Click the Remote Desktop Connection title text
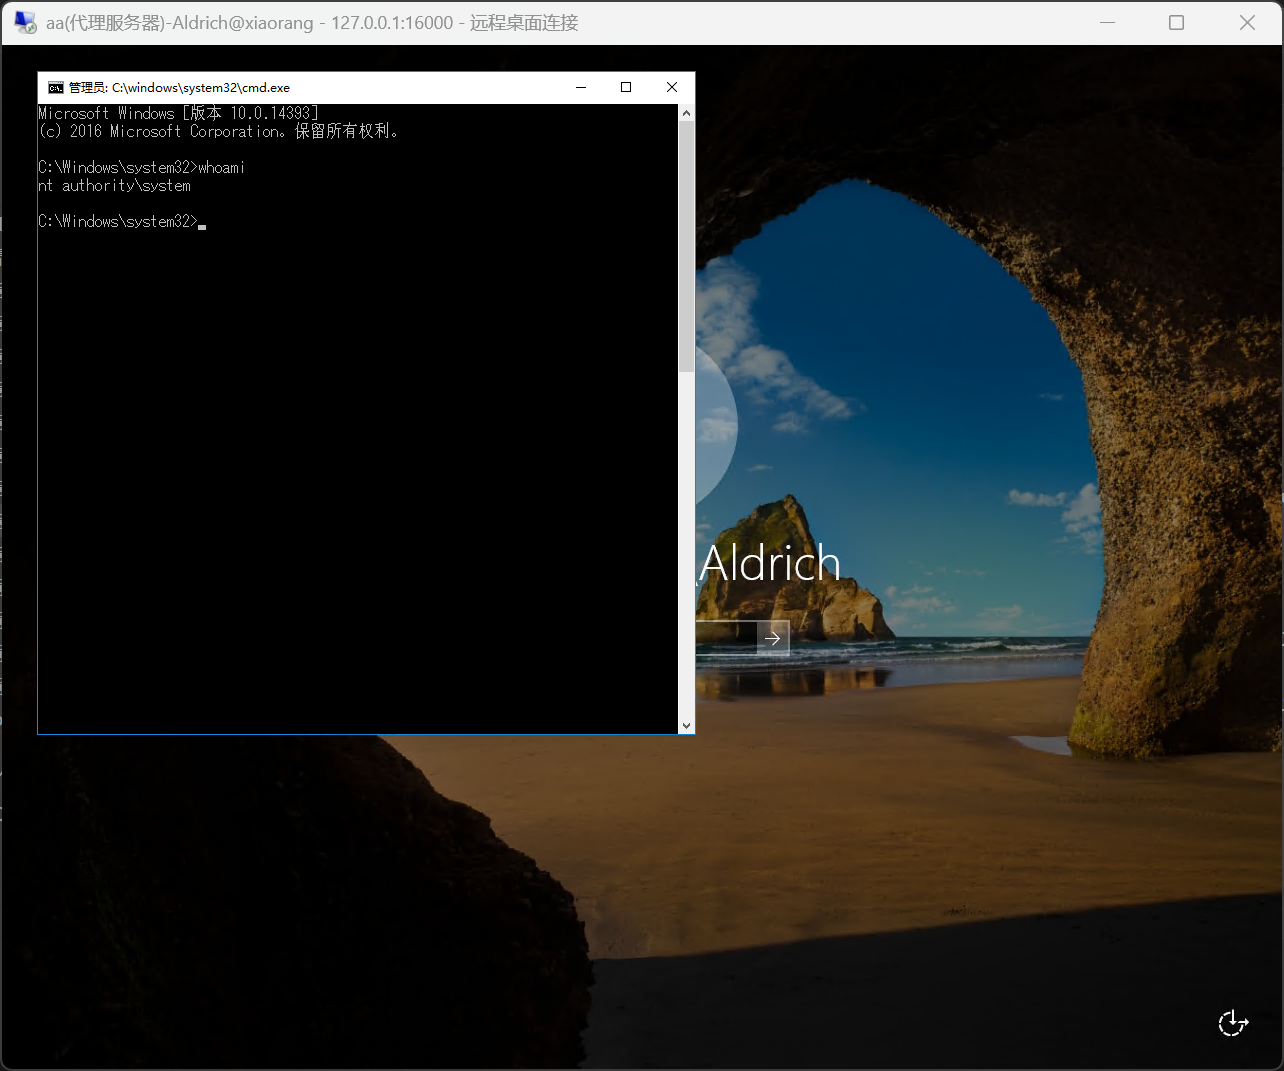Image resolution: width=1284 pixels, height=1071 pixels. pos(312,22)
